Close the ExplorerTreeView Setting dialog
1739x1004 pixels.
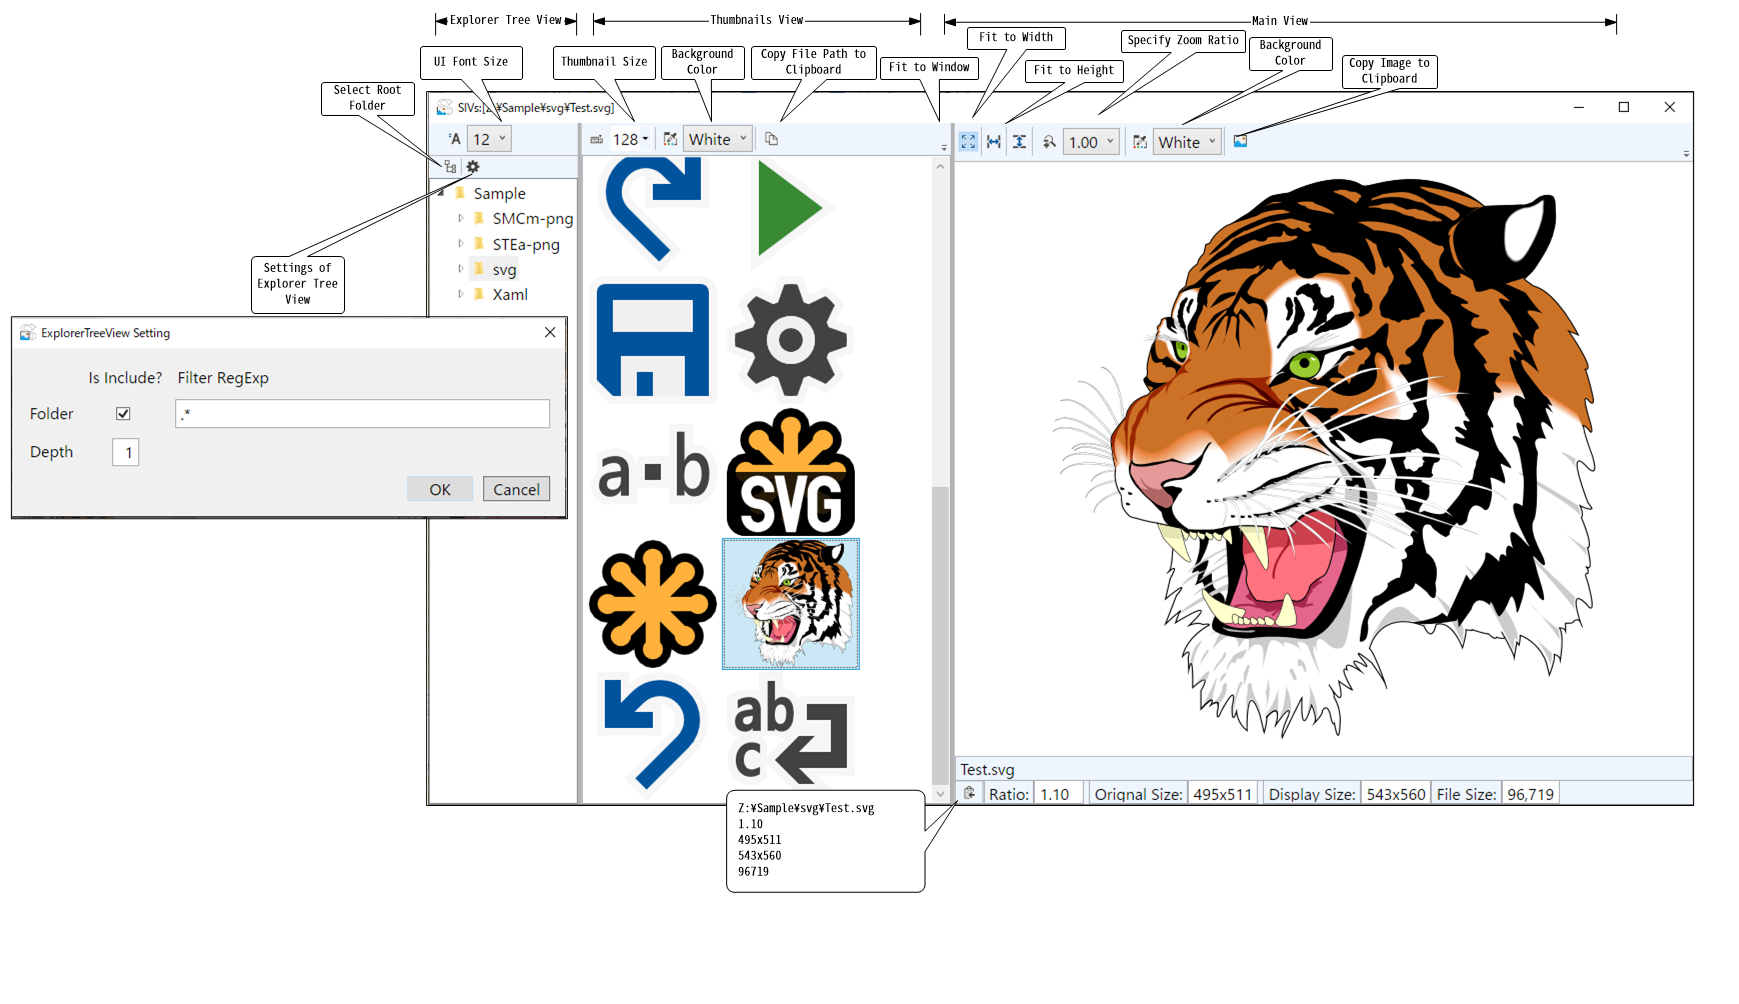click(550, 332)
